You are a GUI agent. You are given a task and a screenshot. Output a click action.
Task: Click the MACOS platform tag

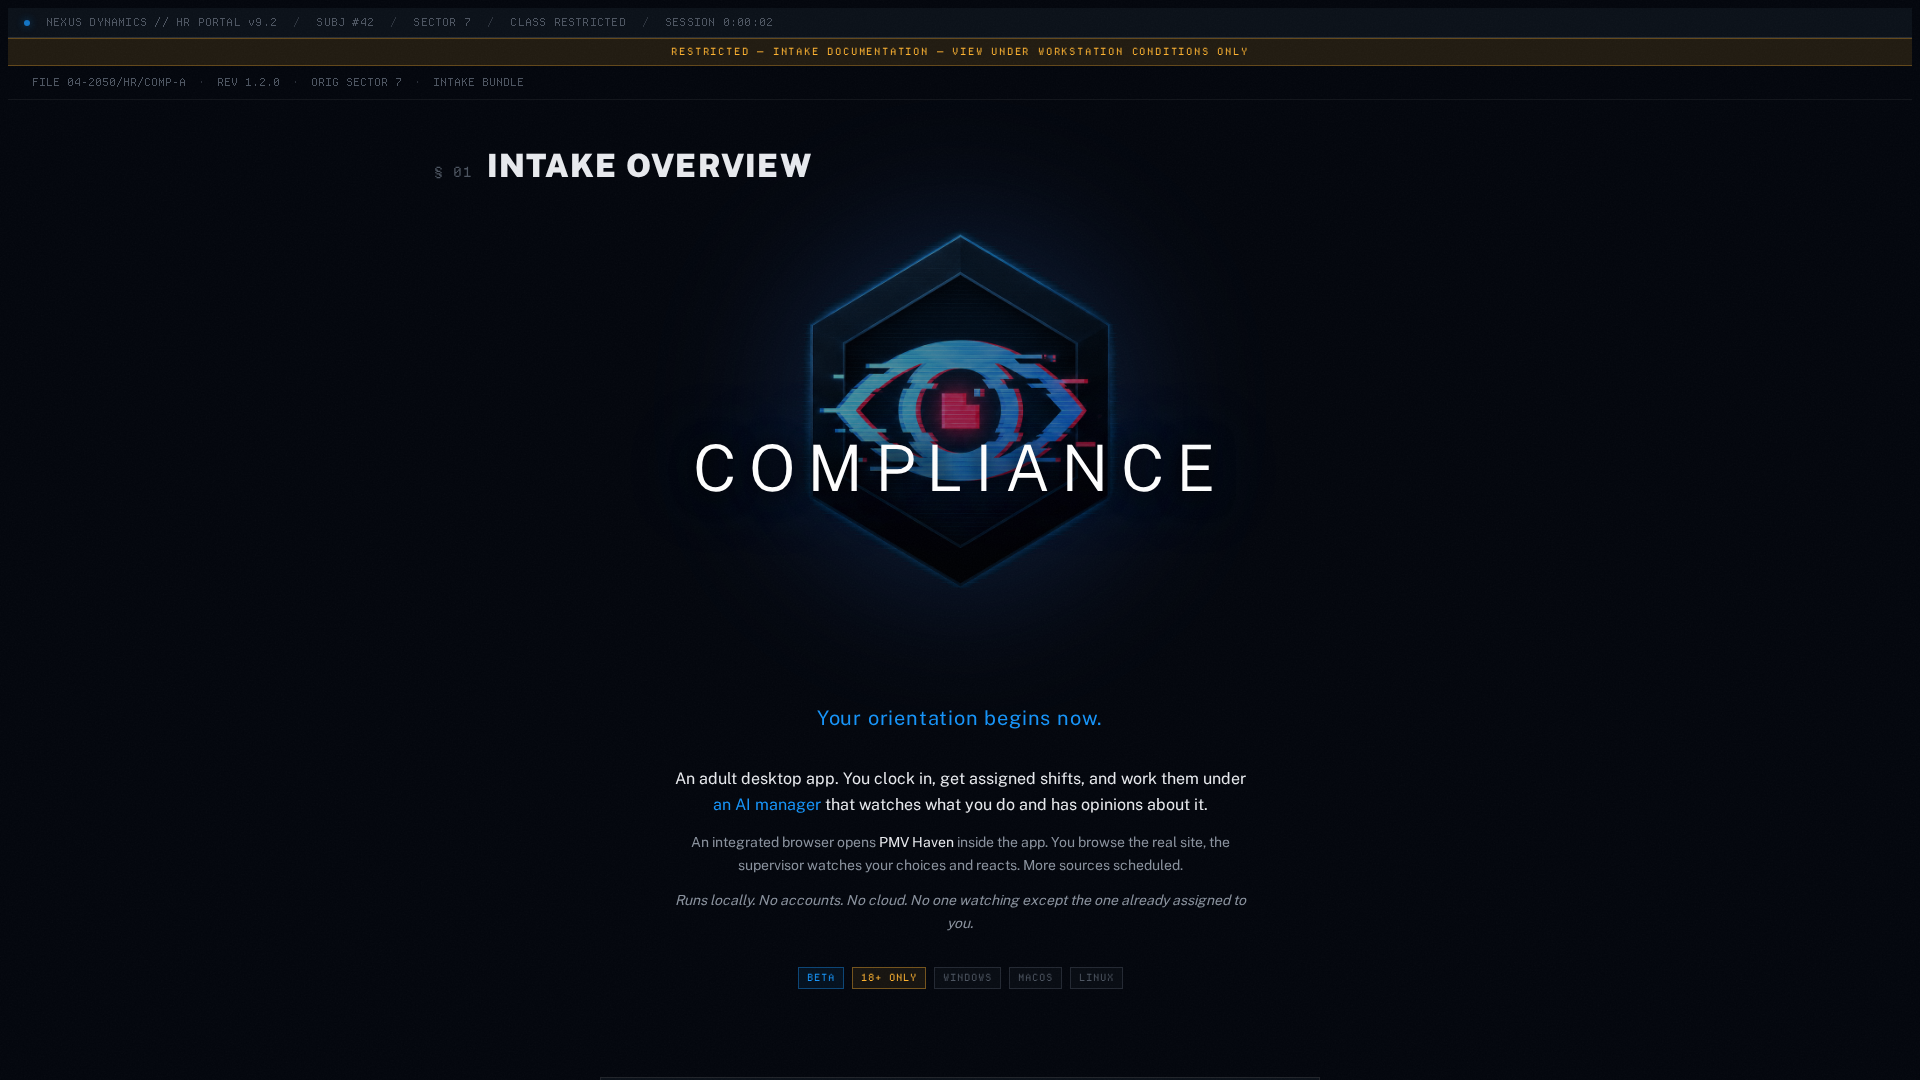click(1035, 978)
